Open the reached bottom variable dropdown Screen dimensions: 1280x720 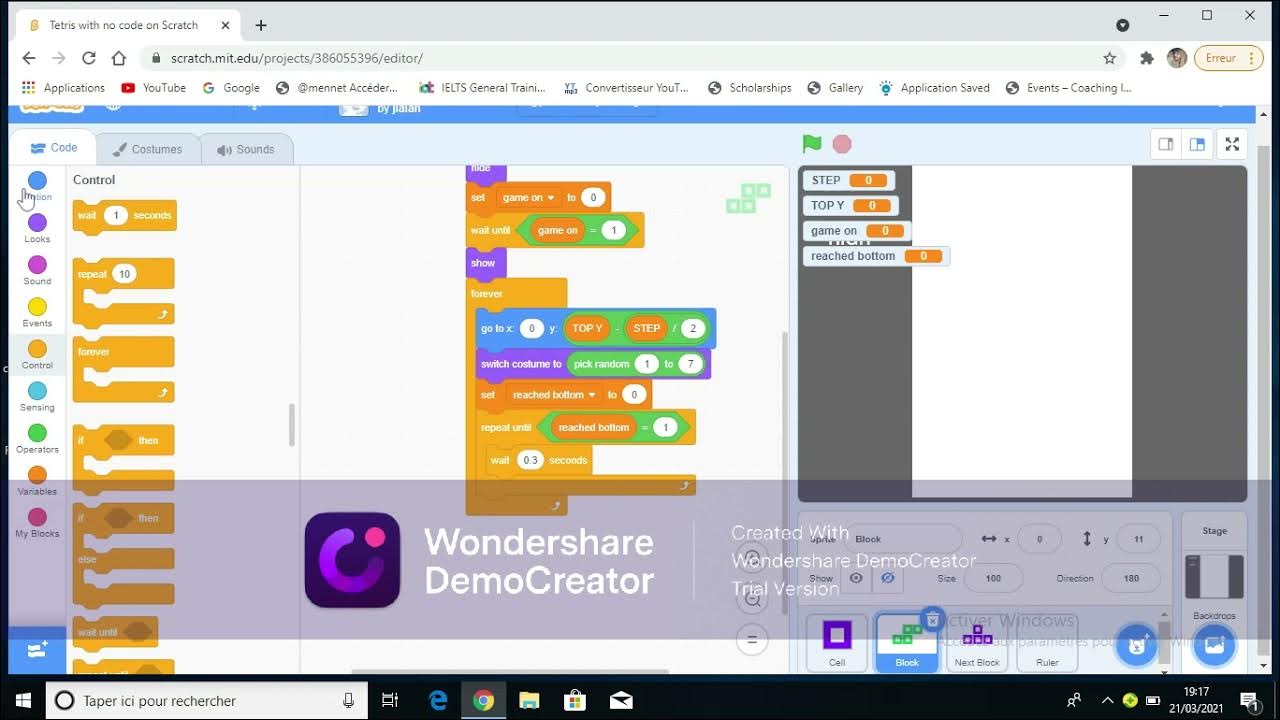553,395
